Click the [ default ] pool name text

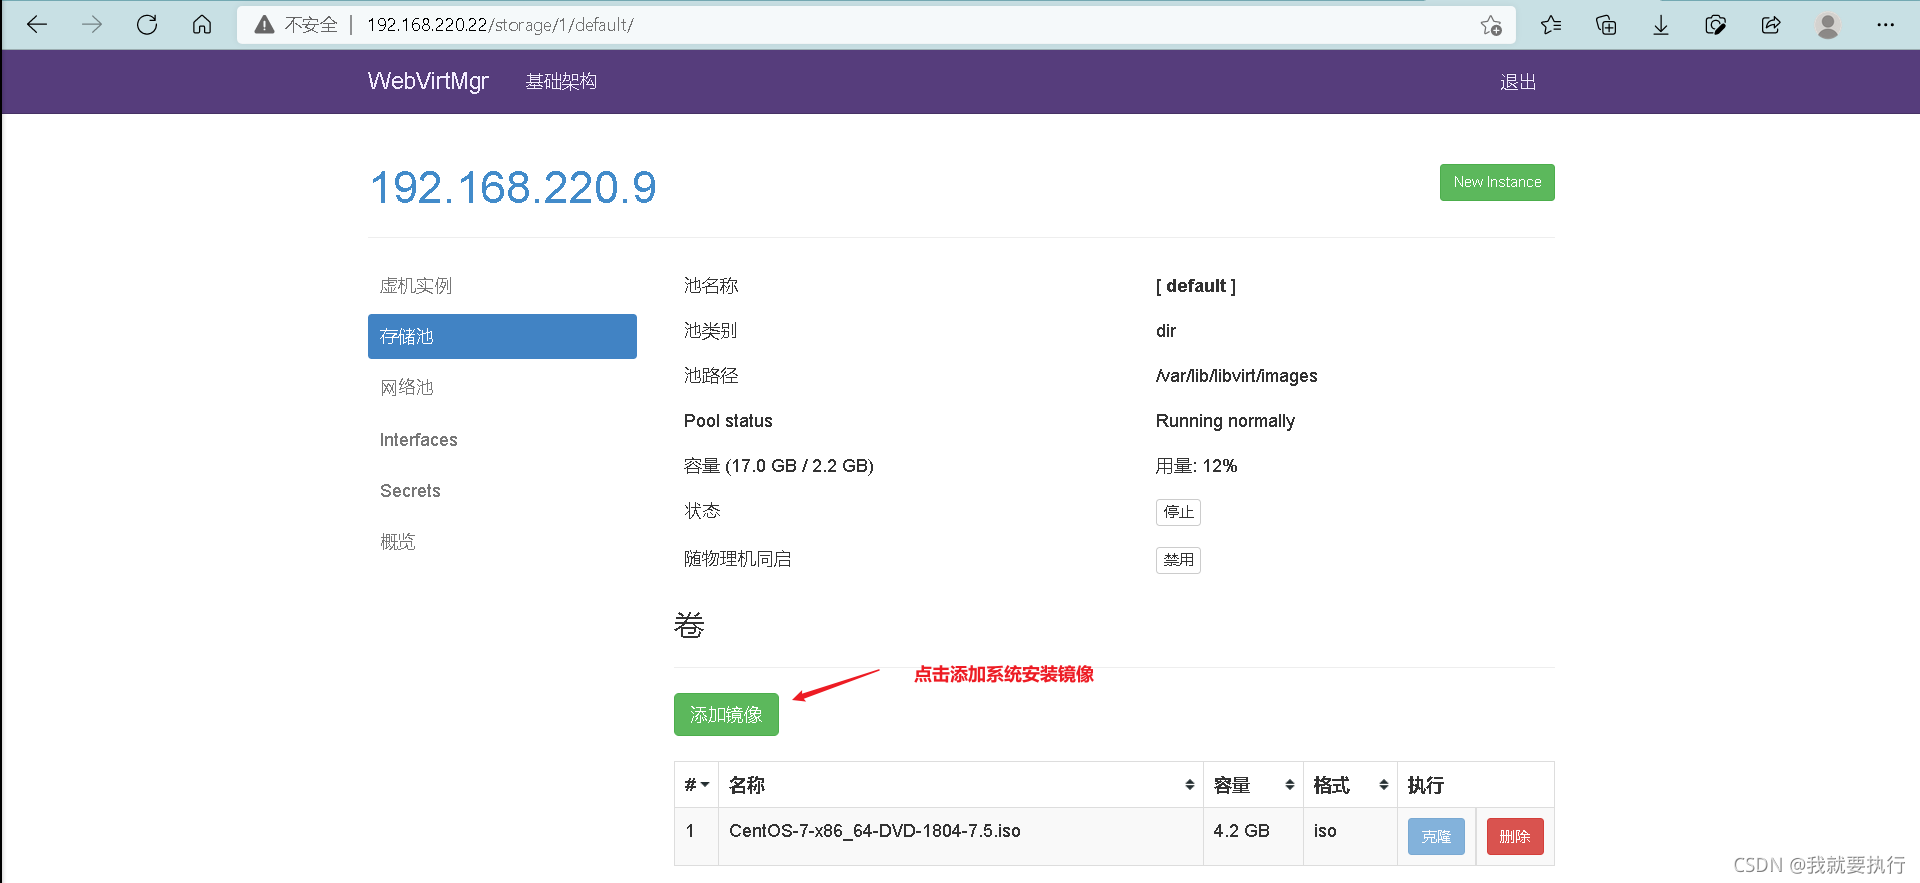coord(1196,286)
